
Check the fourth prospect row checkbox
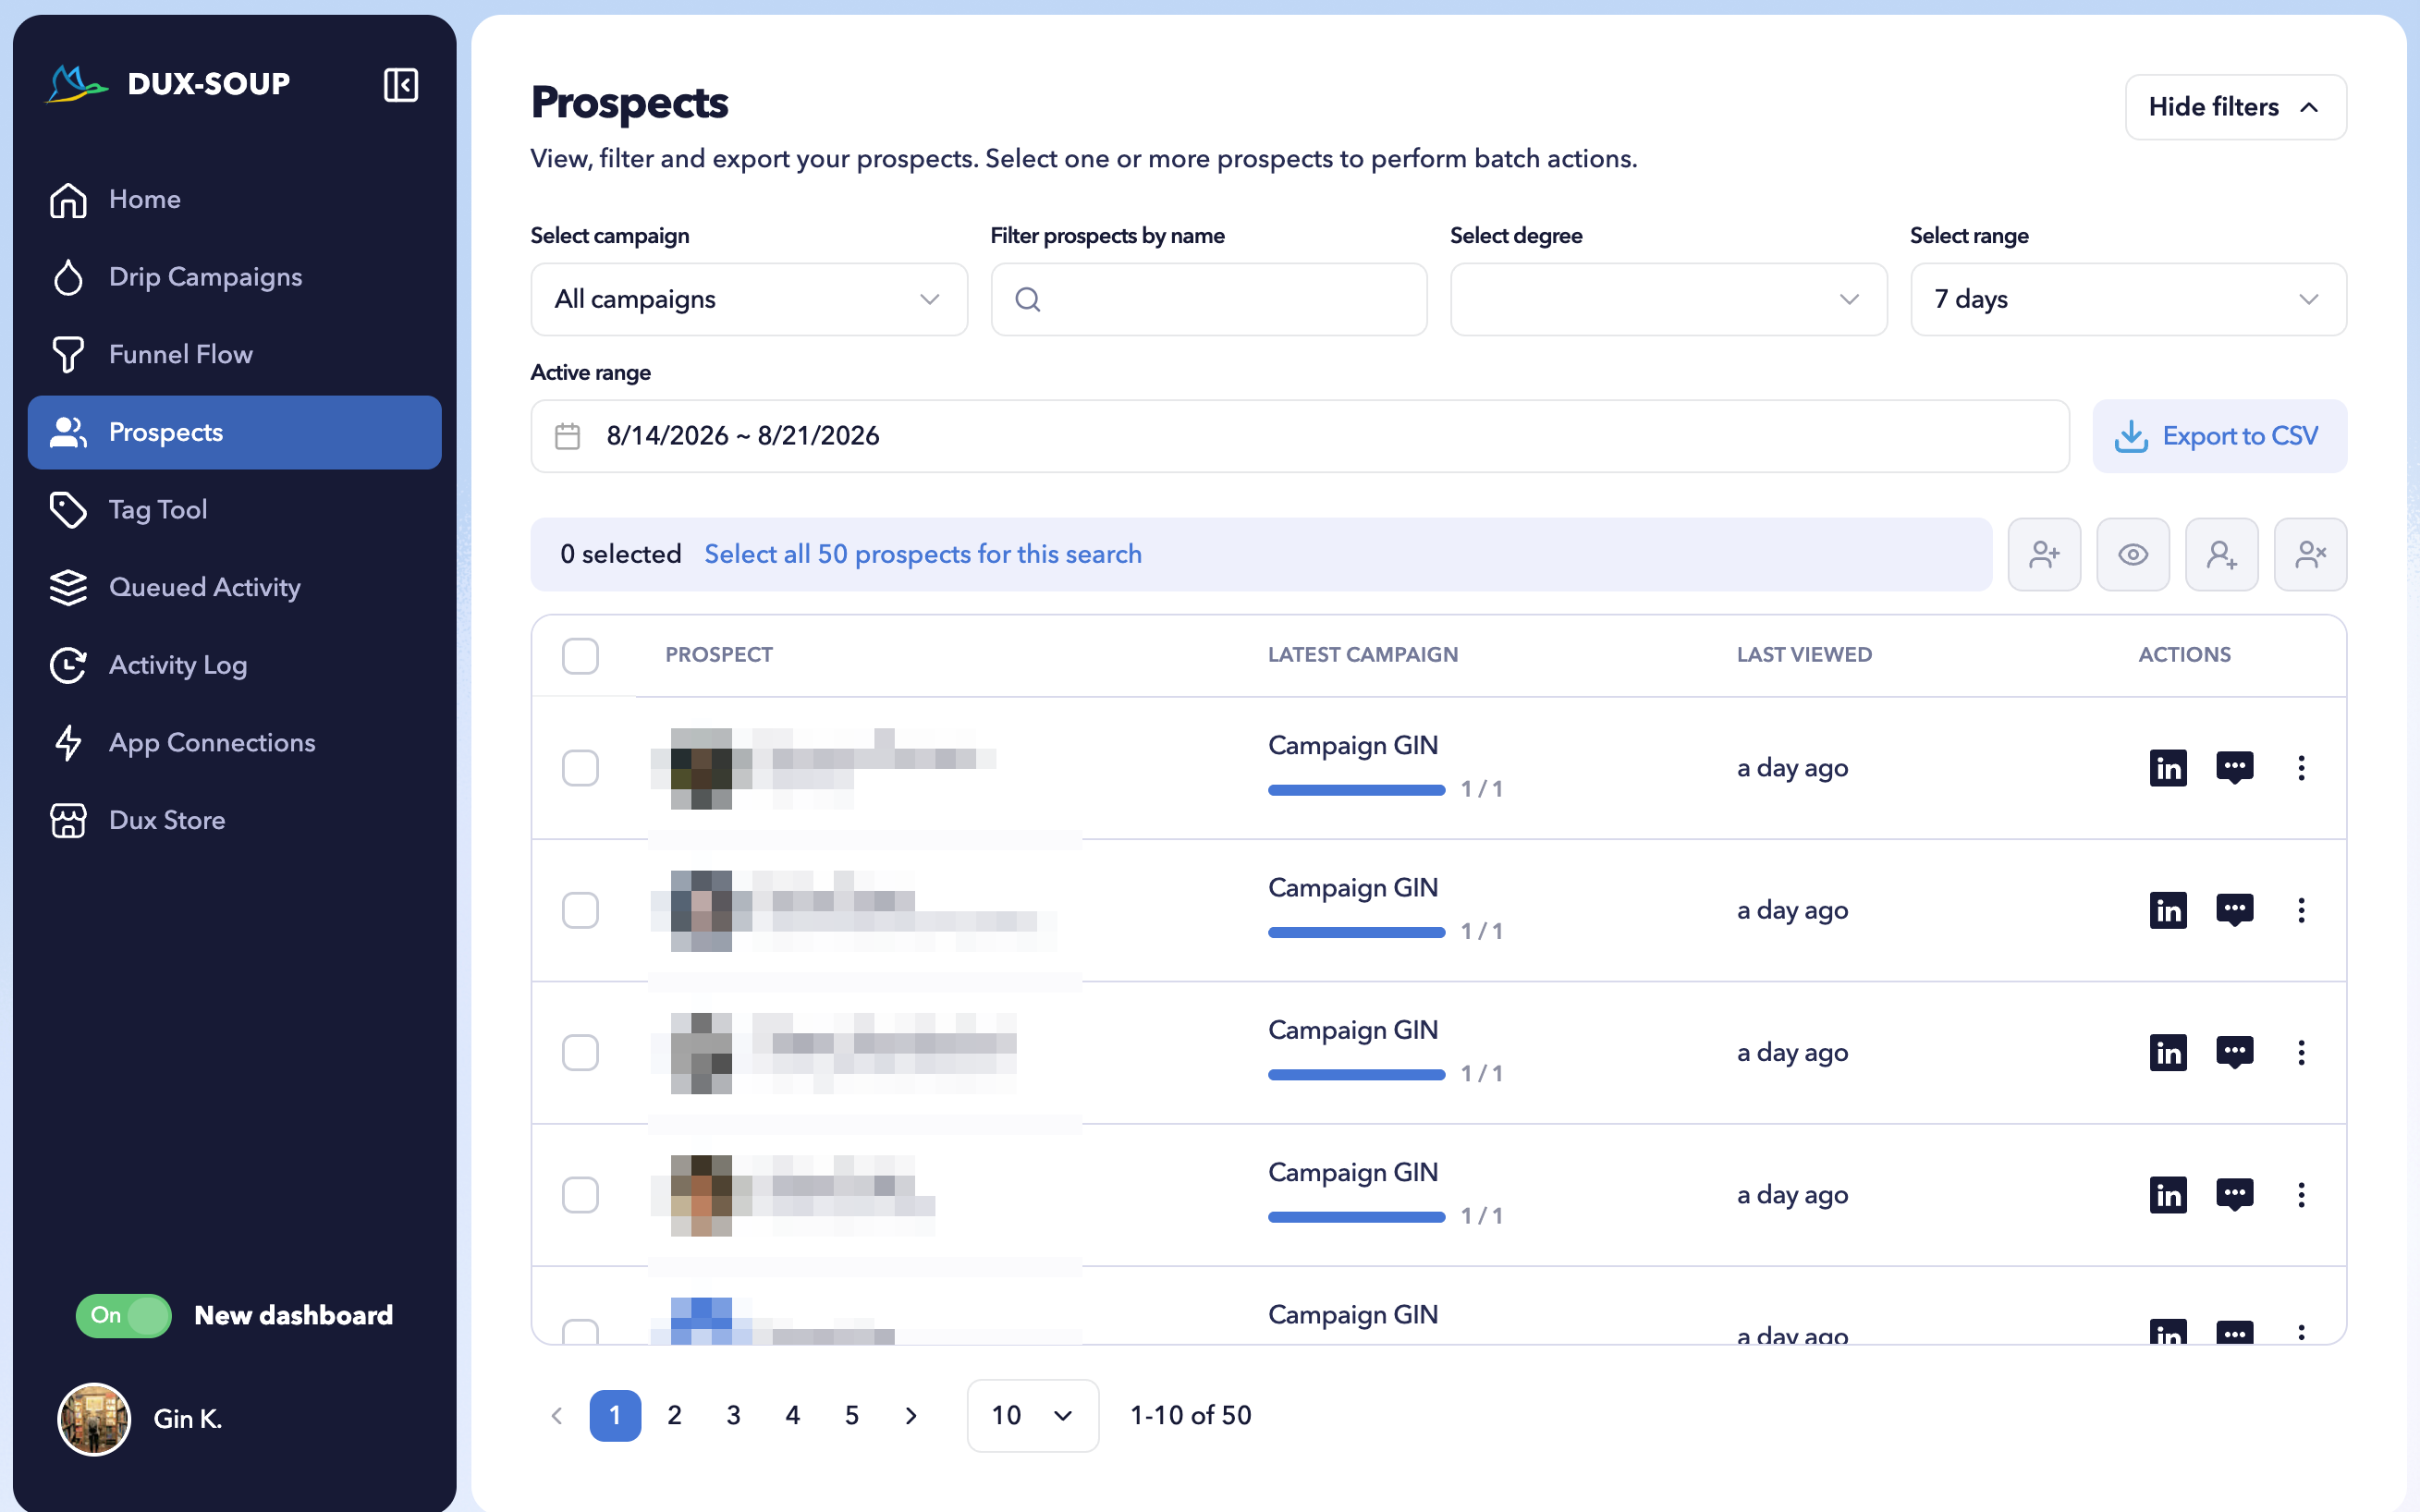click(580, 1194)
